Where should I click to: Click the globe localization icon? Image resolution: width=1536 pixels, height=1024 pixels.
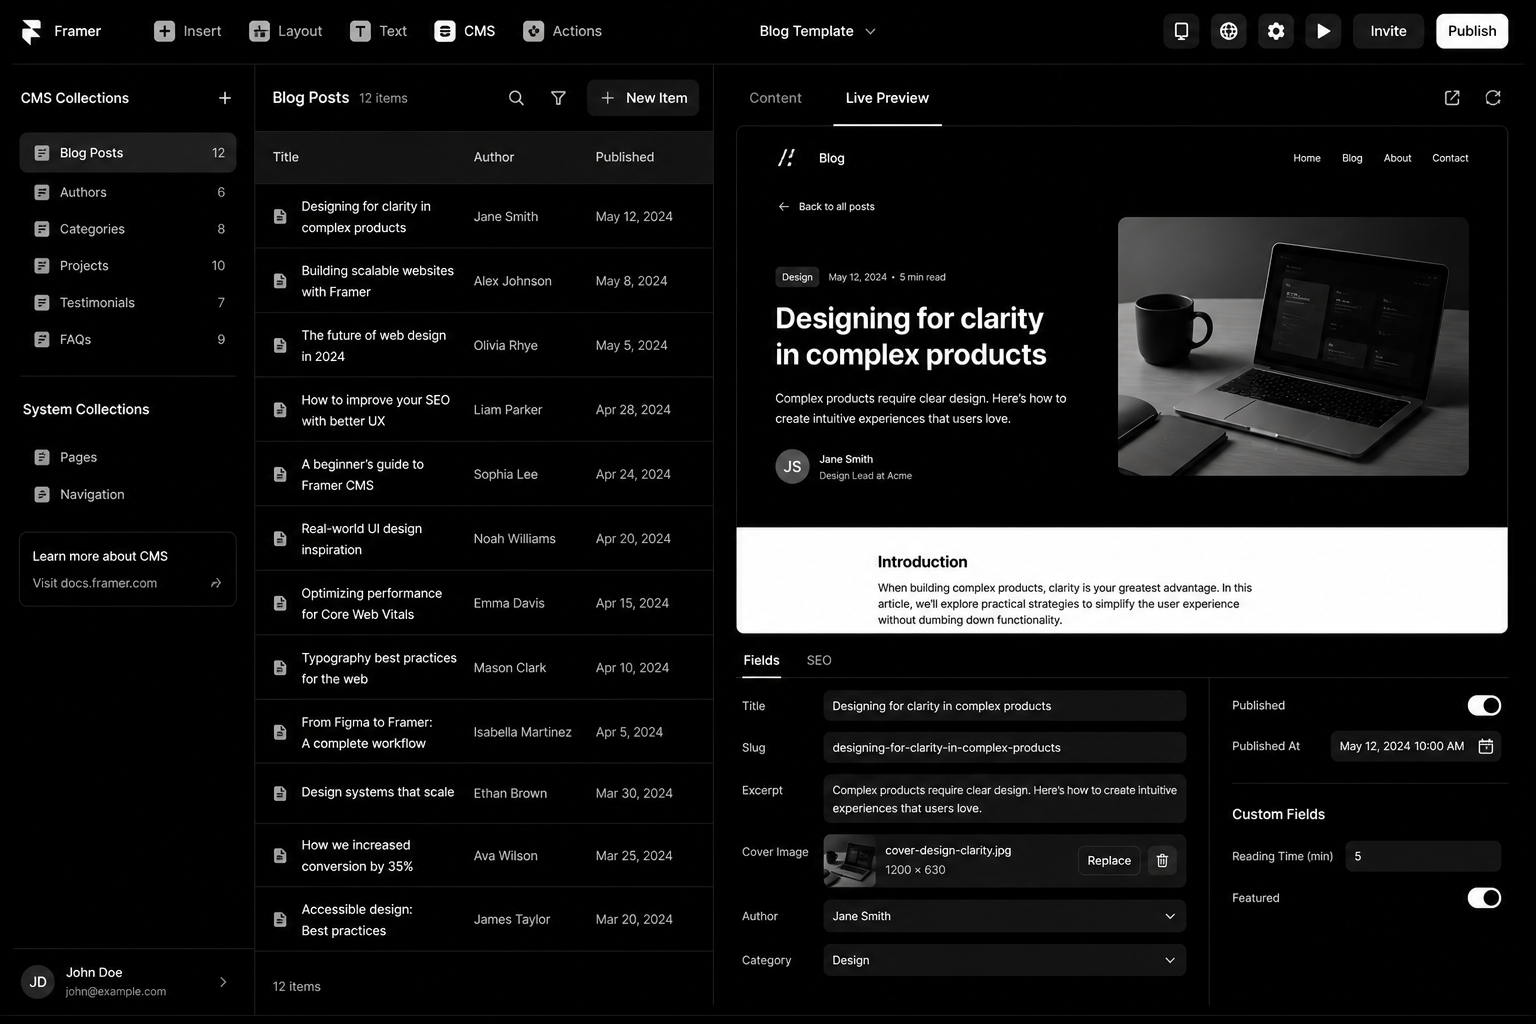1228,31
